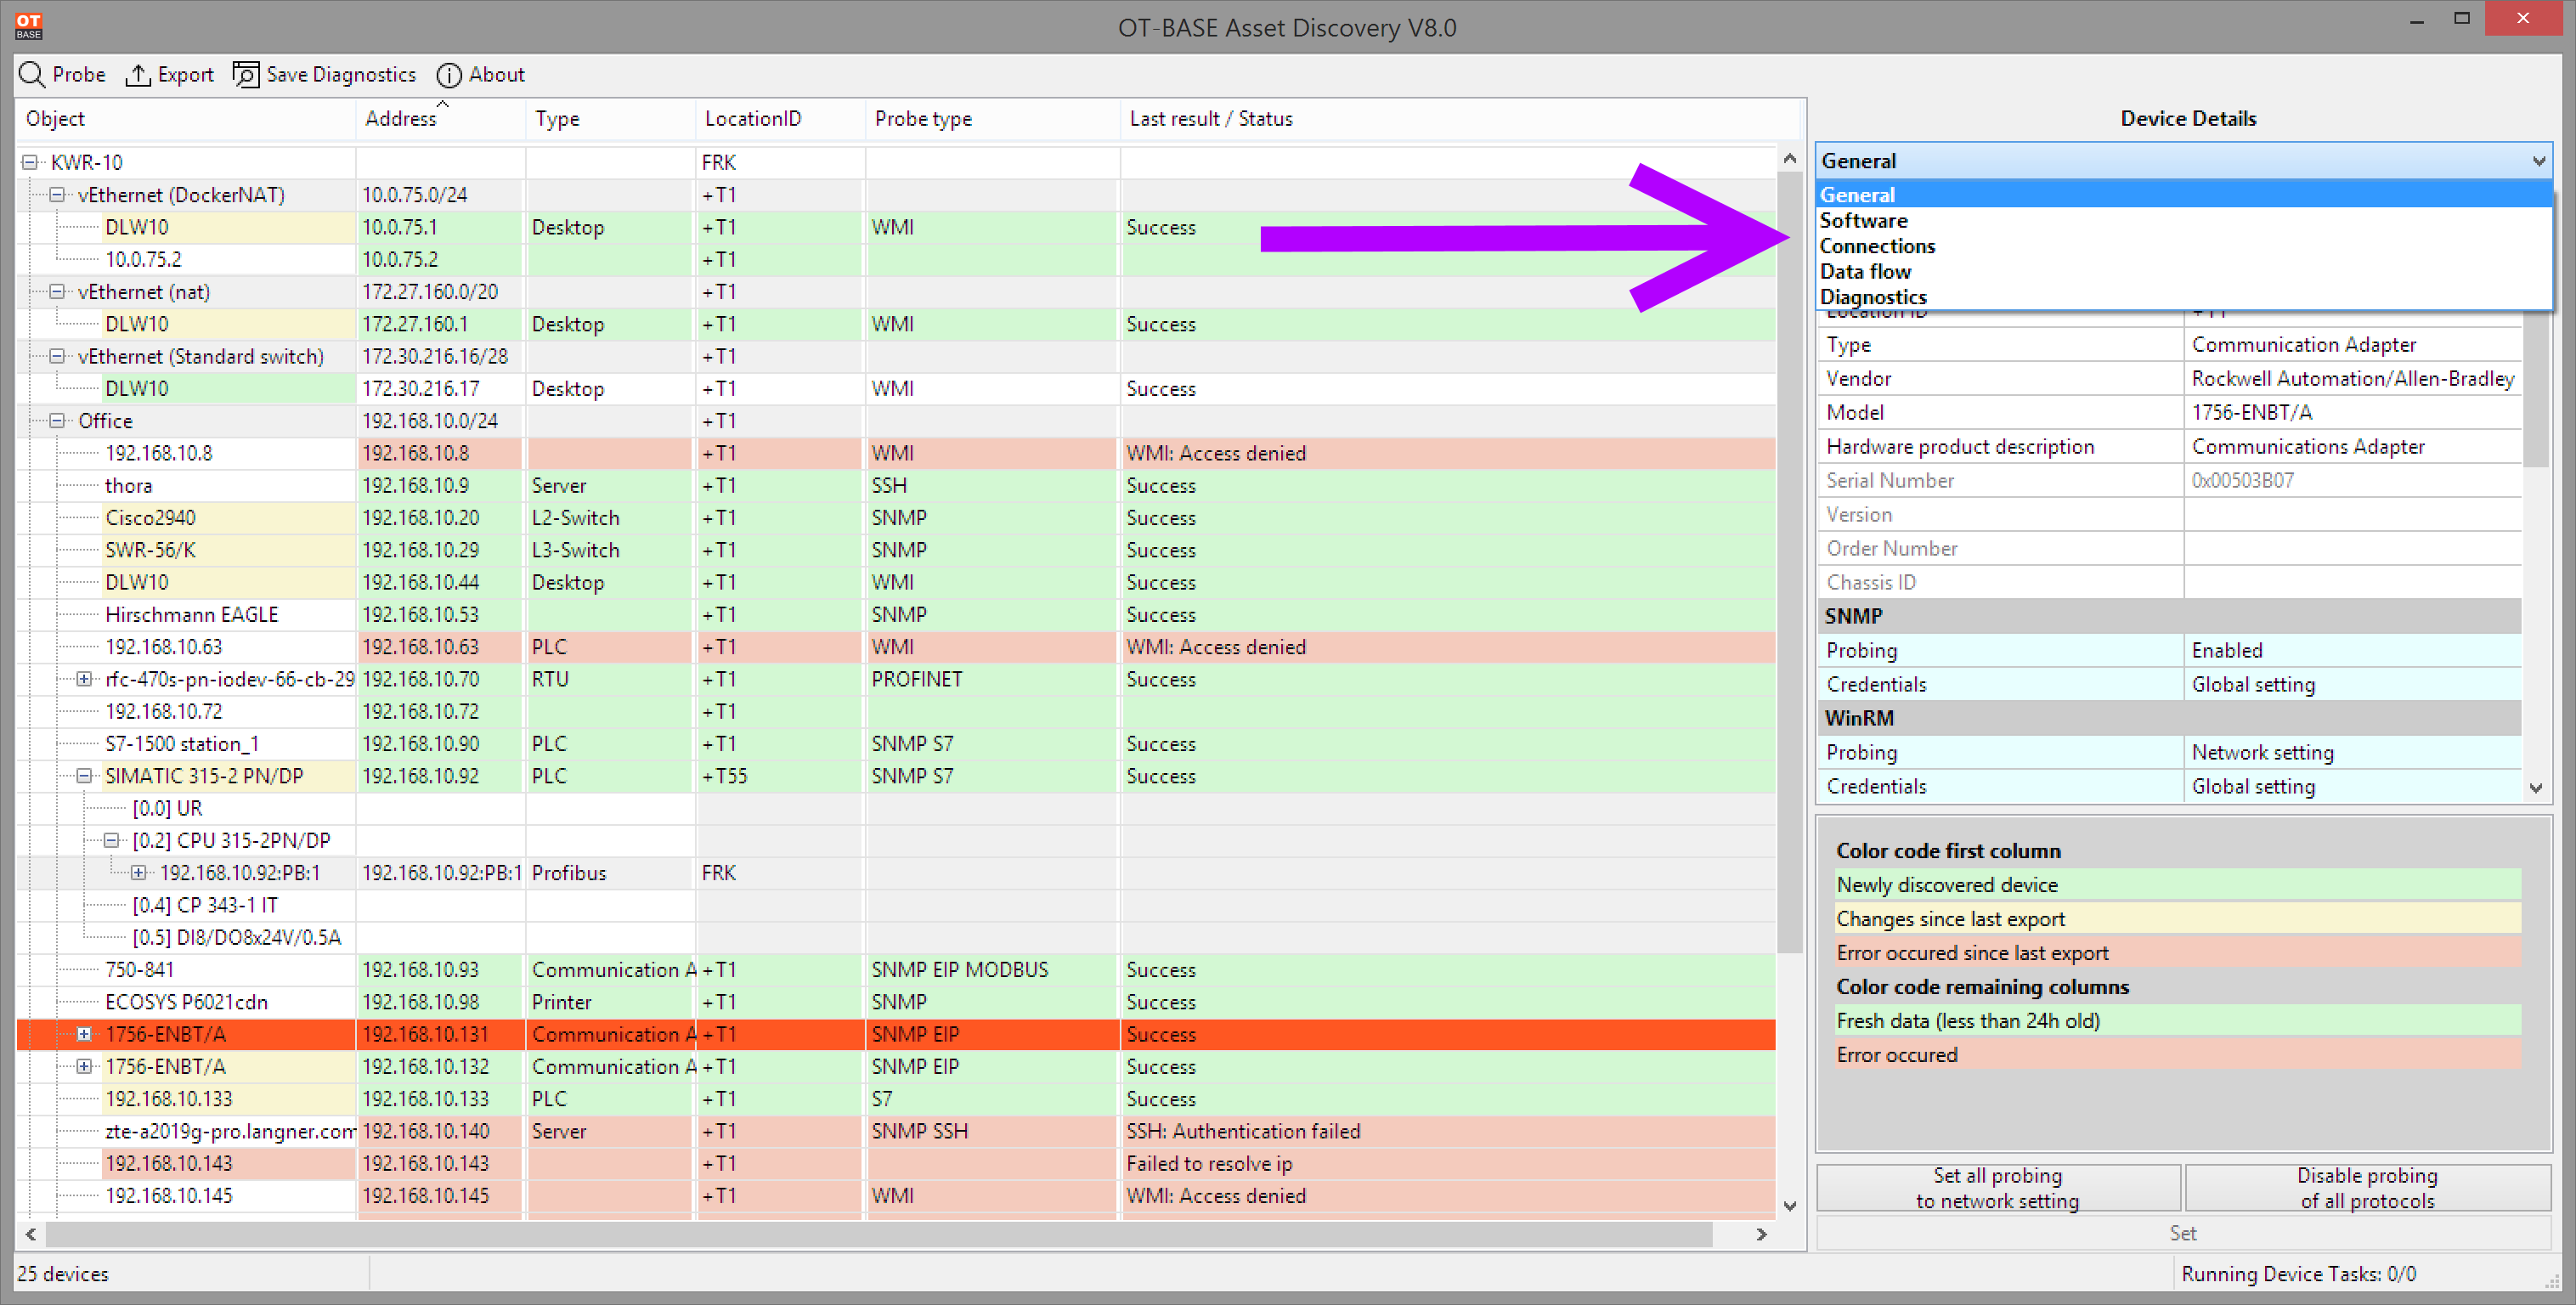Collapse the SIMATIC 315-2 PN/DP tree node

pos(84,776)
